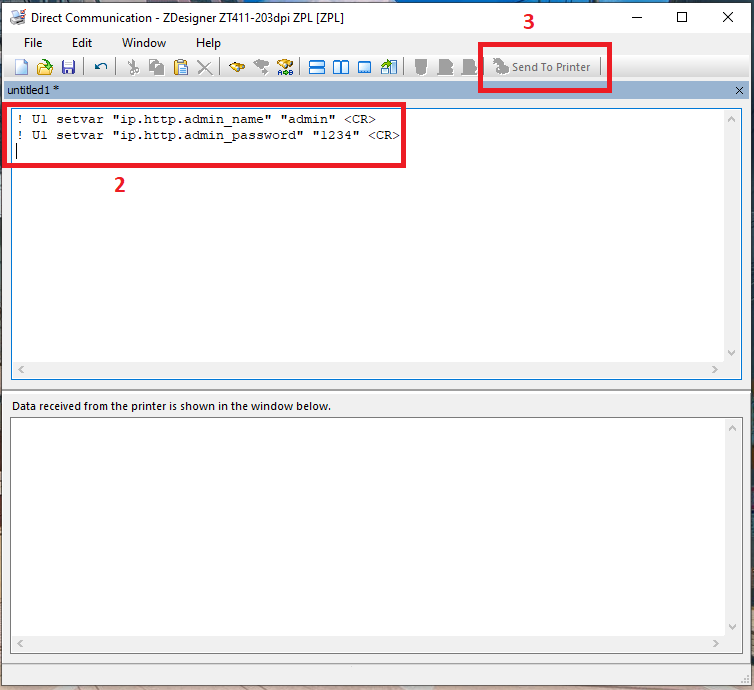Open the Window menu
The image size is (754, 690).
[x=144, y=43]
